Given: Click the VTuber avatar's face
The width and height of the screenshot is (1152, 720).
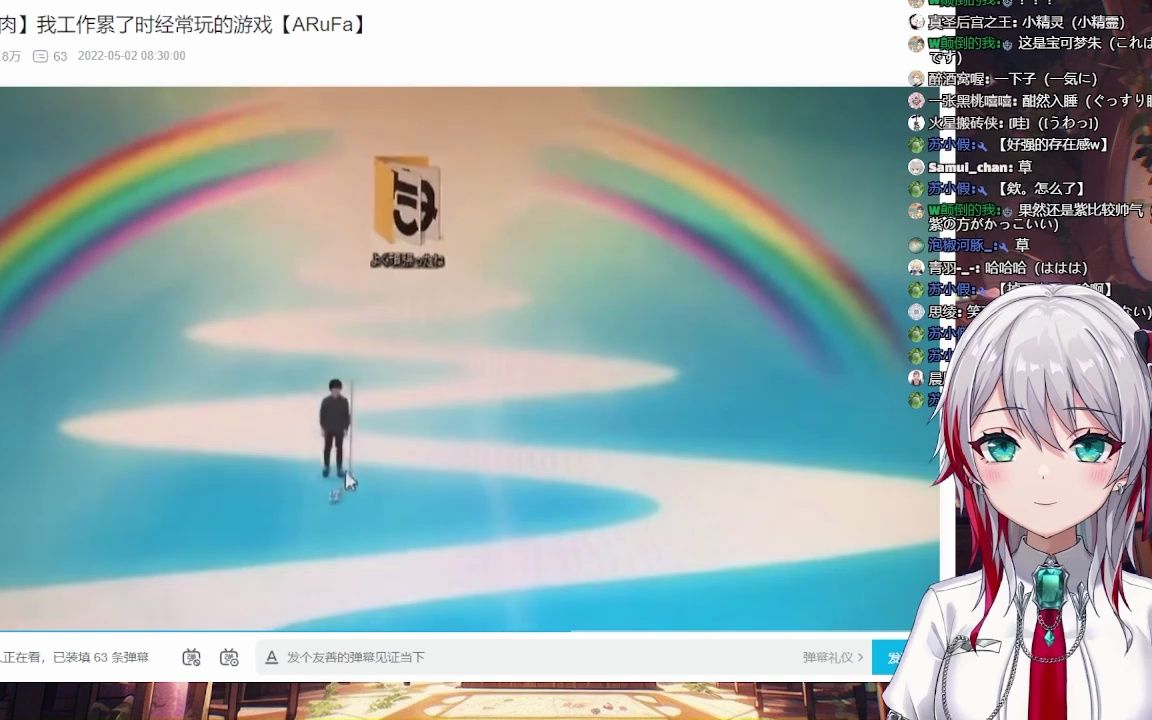Looking at the screenshot, I should (1045, 456).
